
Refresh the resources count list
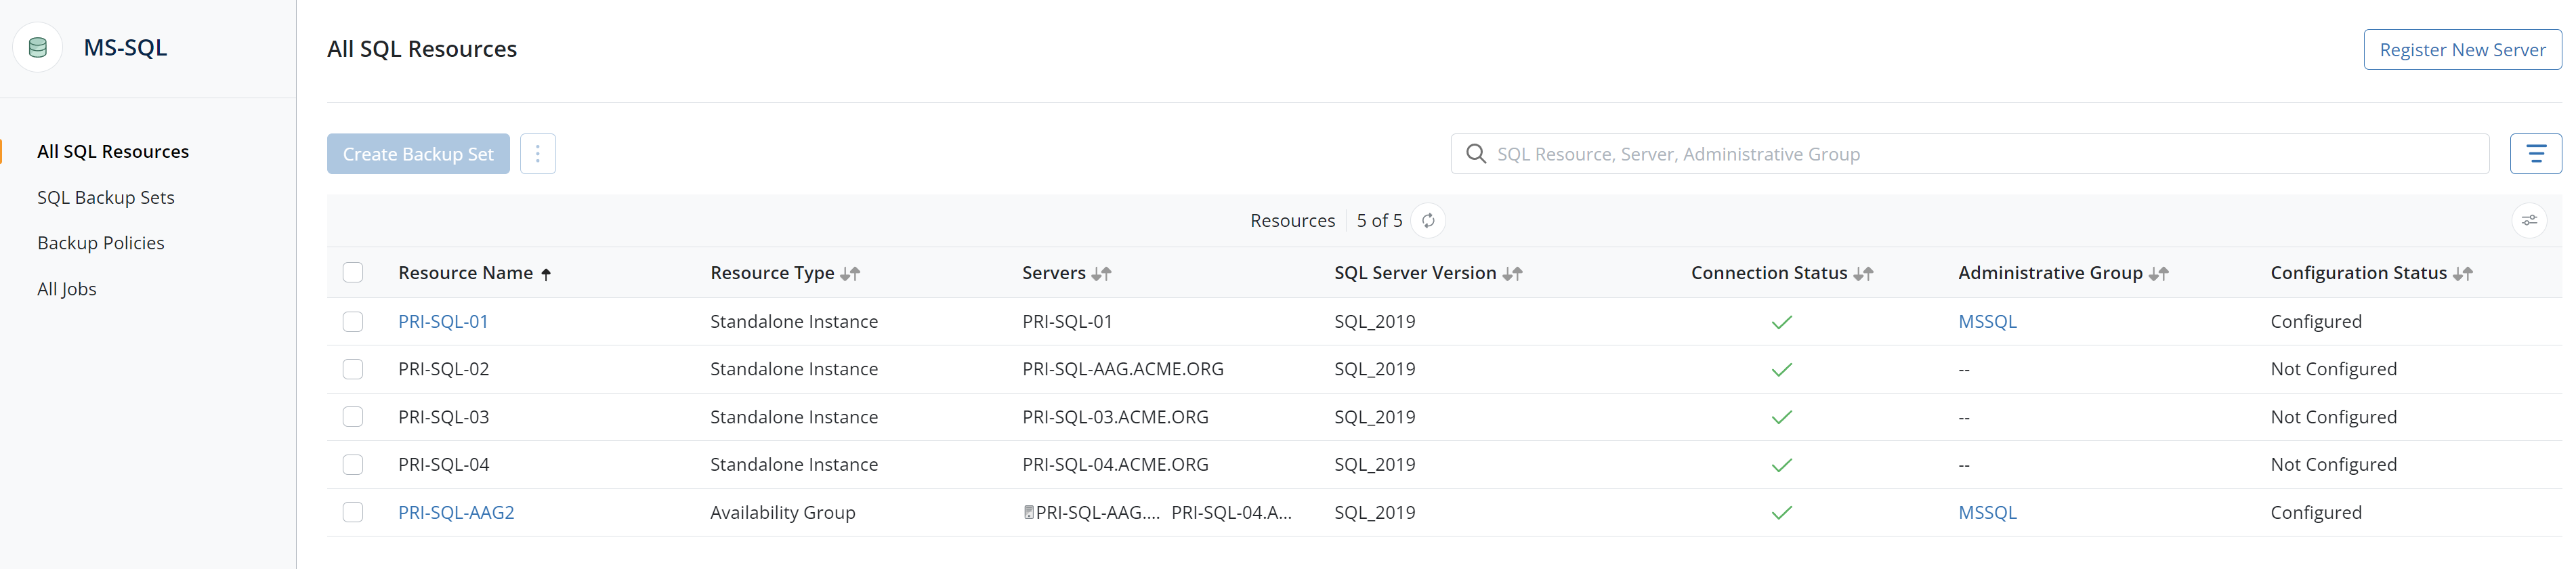coord(1428,221)
